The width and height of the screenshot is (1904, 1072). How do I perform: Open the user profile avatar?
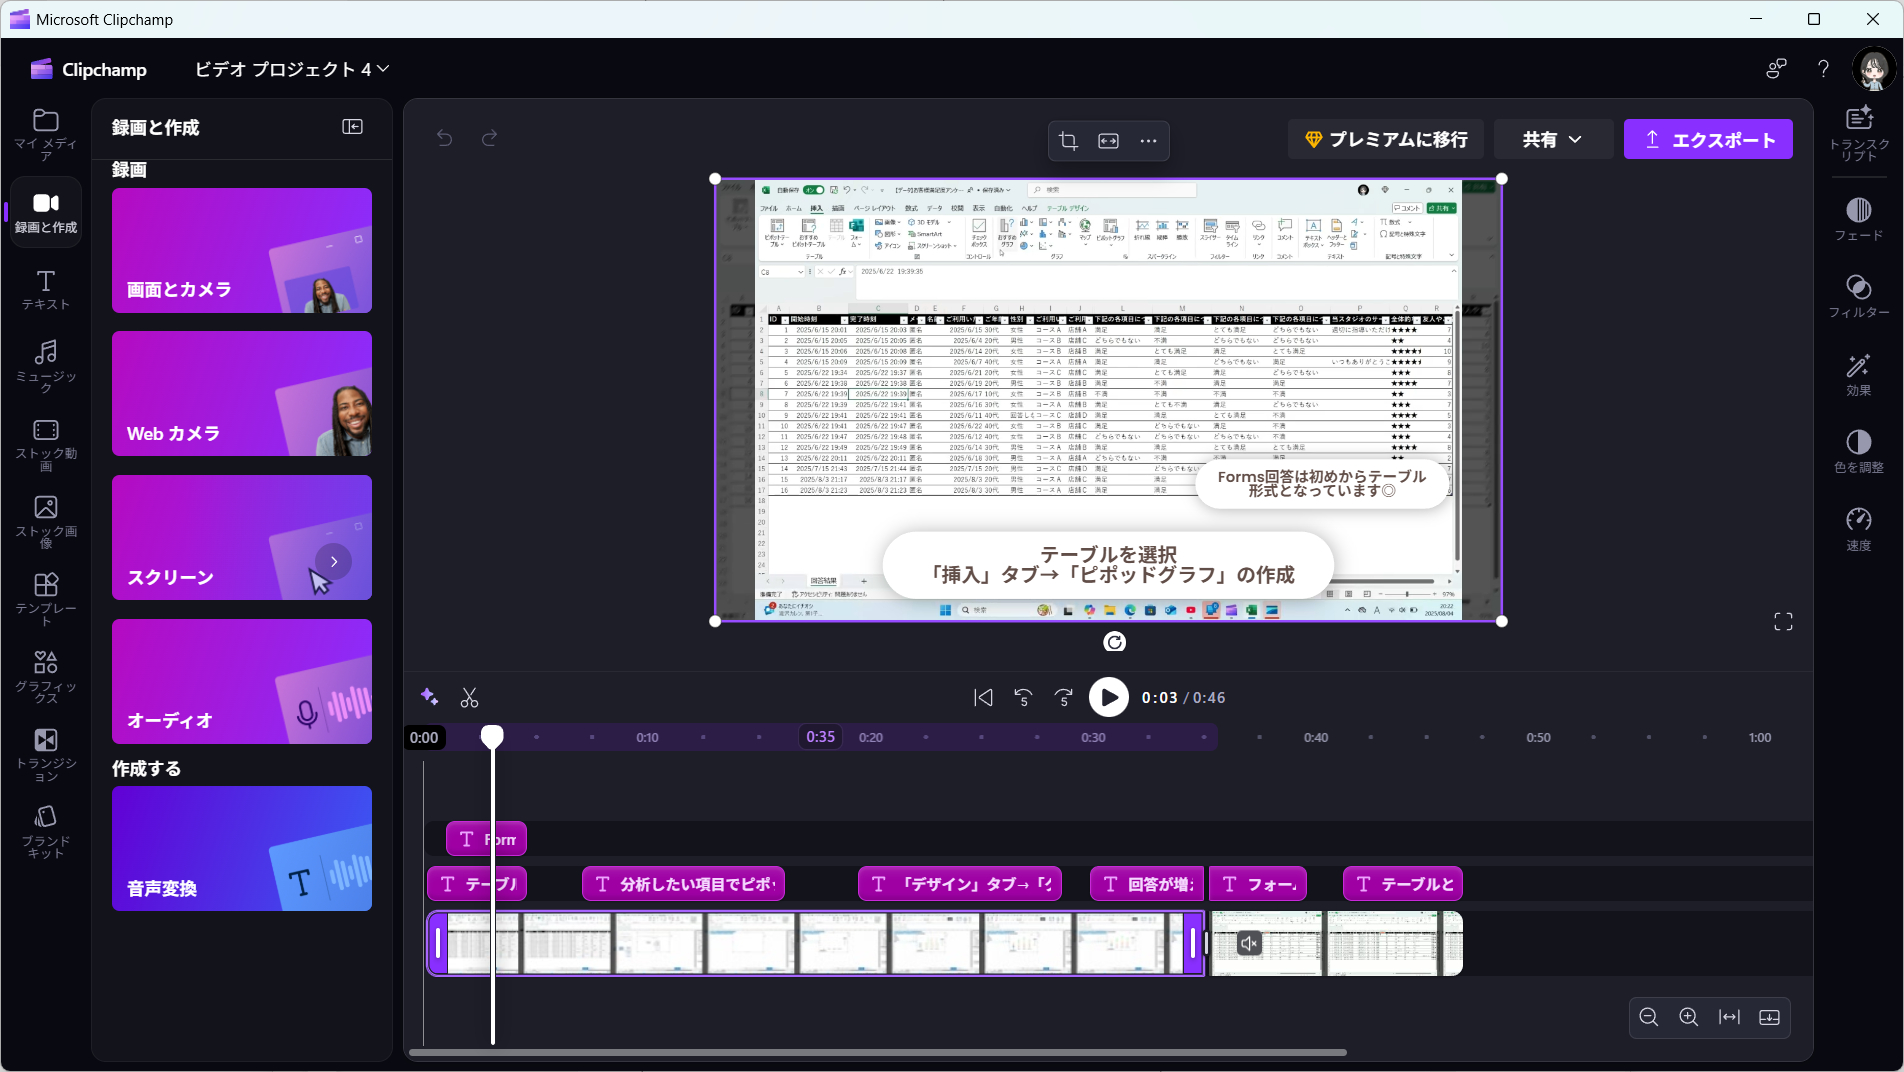click(1873, 68)
